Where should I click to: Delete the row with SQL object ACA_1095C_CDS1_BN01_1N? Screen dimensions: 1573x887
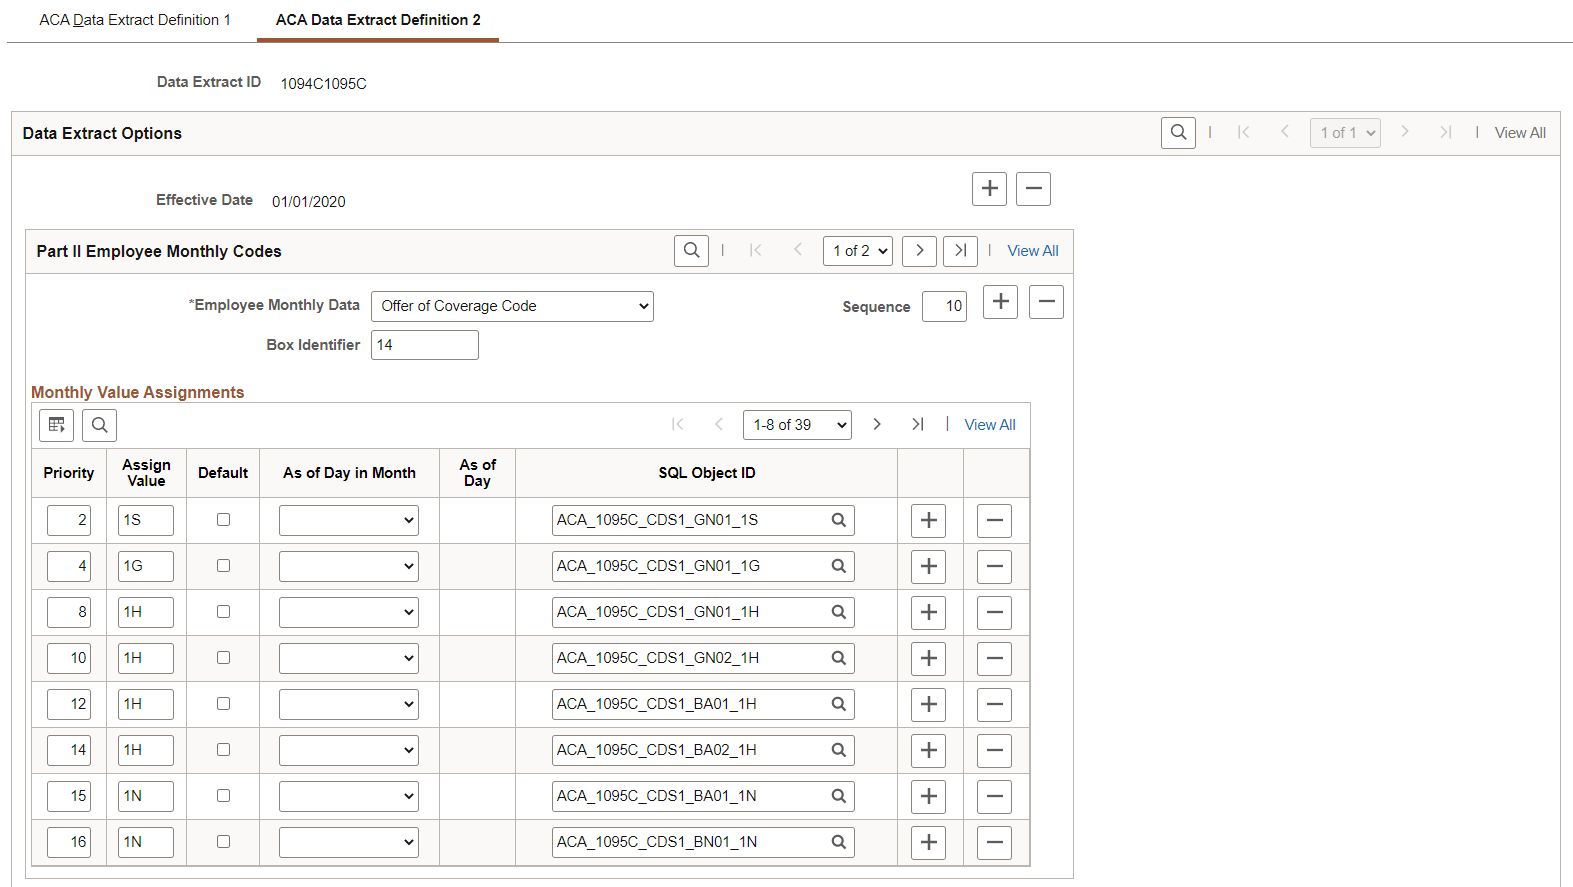pyautogui.click(x=994, y=842)
